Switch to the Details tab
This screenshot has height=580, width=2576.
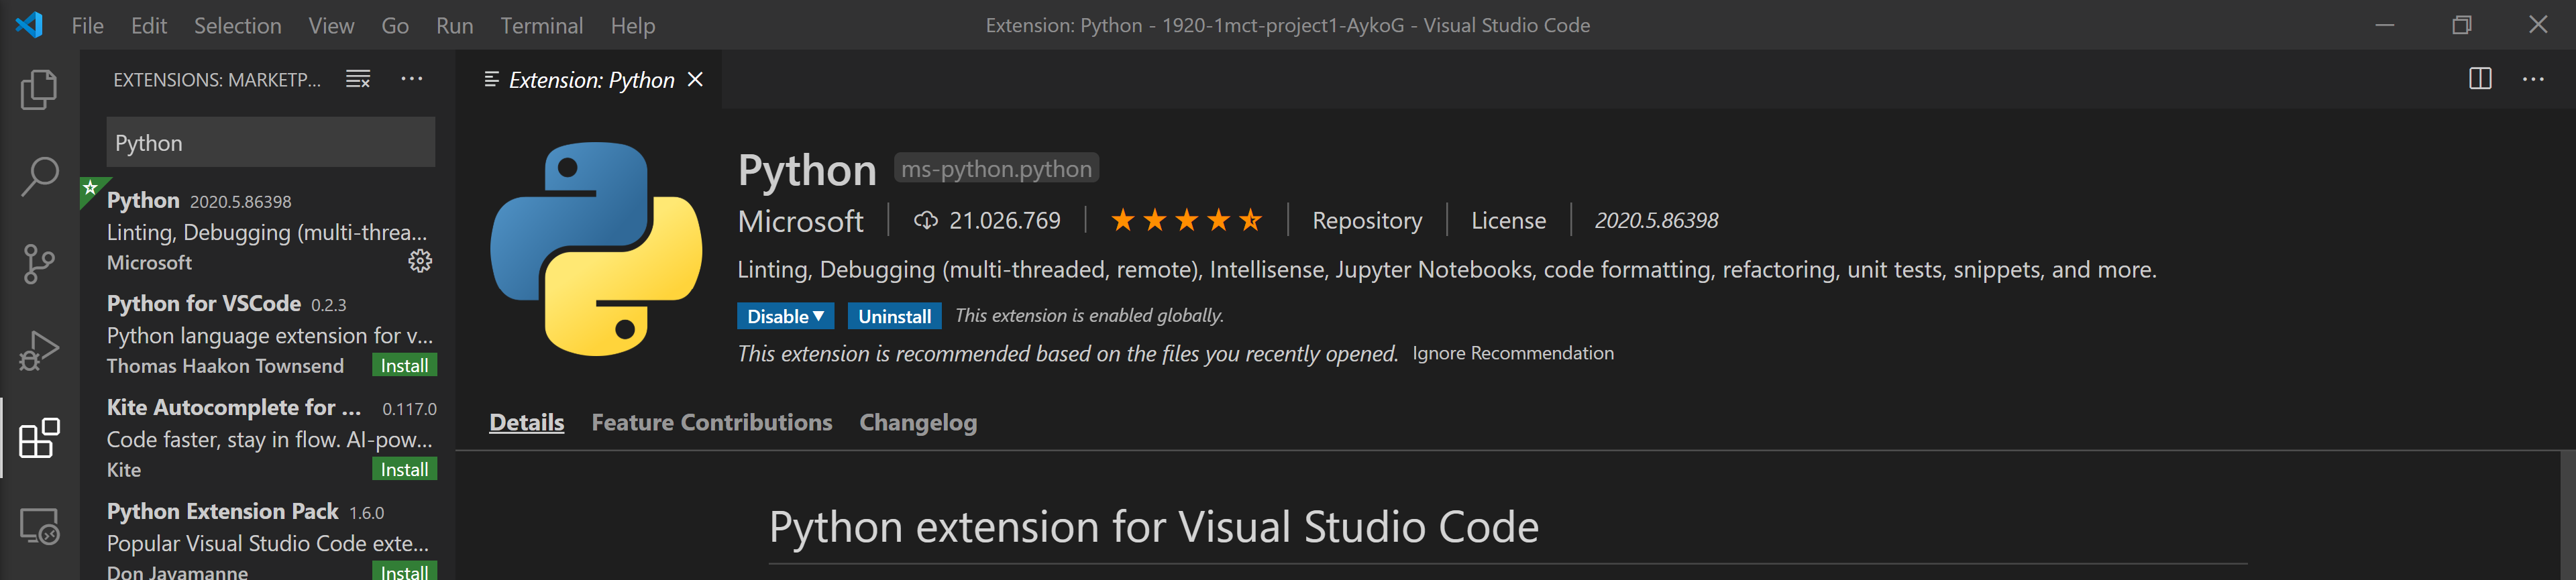coord(526,422)
